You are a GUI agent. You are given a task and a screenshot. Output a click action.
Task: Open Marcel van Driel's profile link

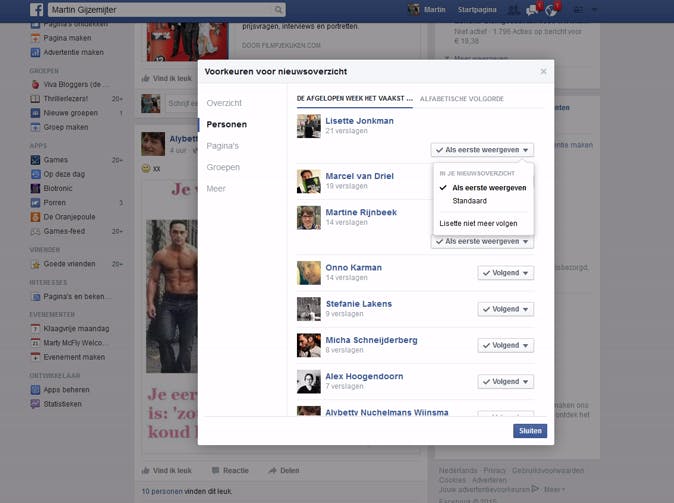359,176
